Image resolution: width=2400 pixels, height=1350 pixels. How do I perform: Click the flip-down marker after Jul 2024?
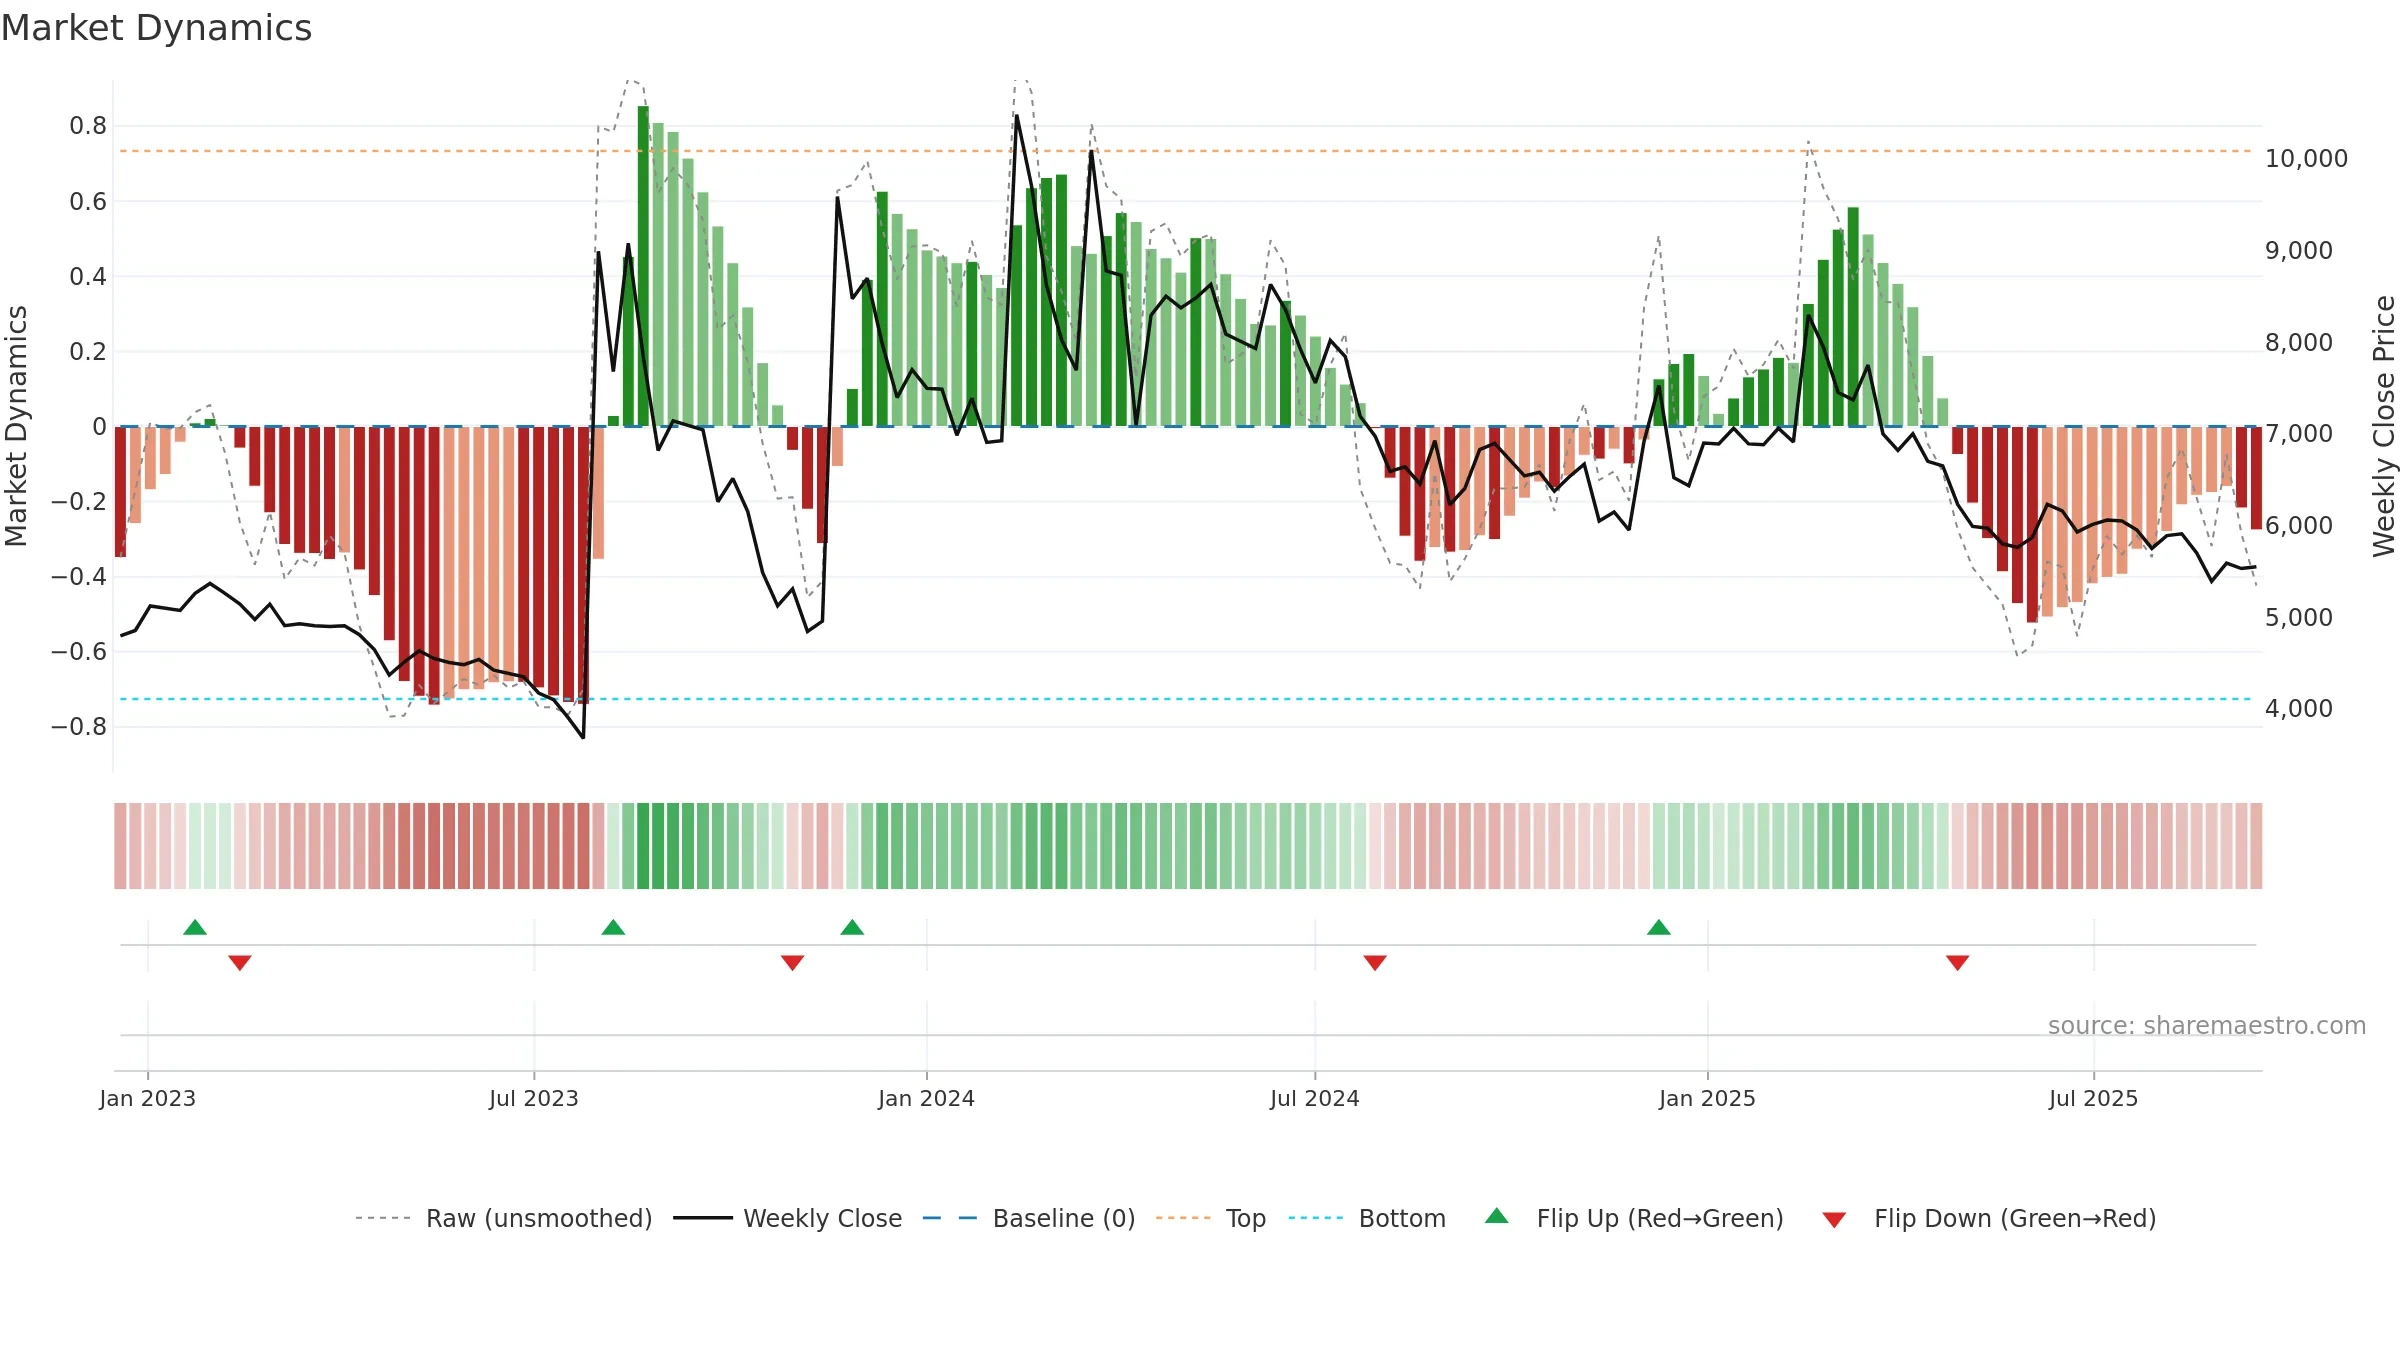[x=1375, y=963]
